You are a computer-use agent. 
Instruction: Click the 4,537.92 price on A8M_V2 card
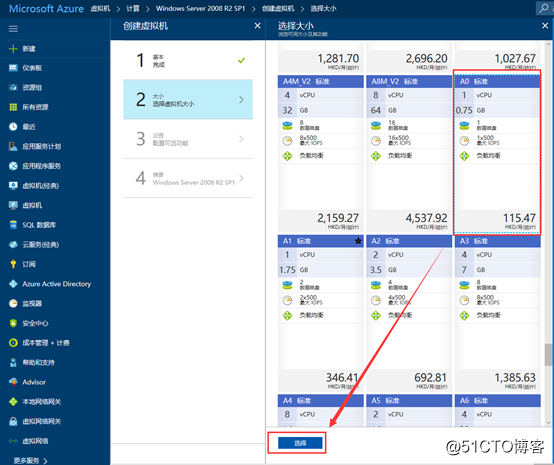pyautogui.click(x=426, y=218)
